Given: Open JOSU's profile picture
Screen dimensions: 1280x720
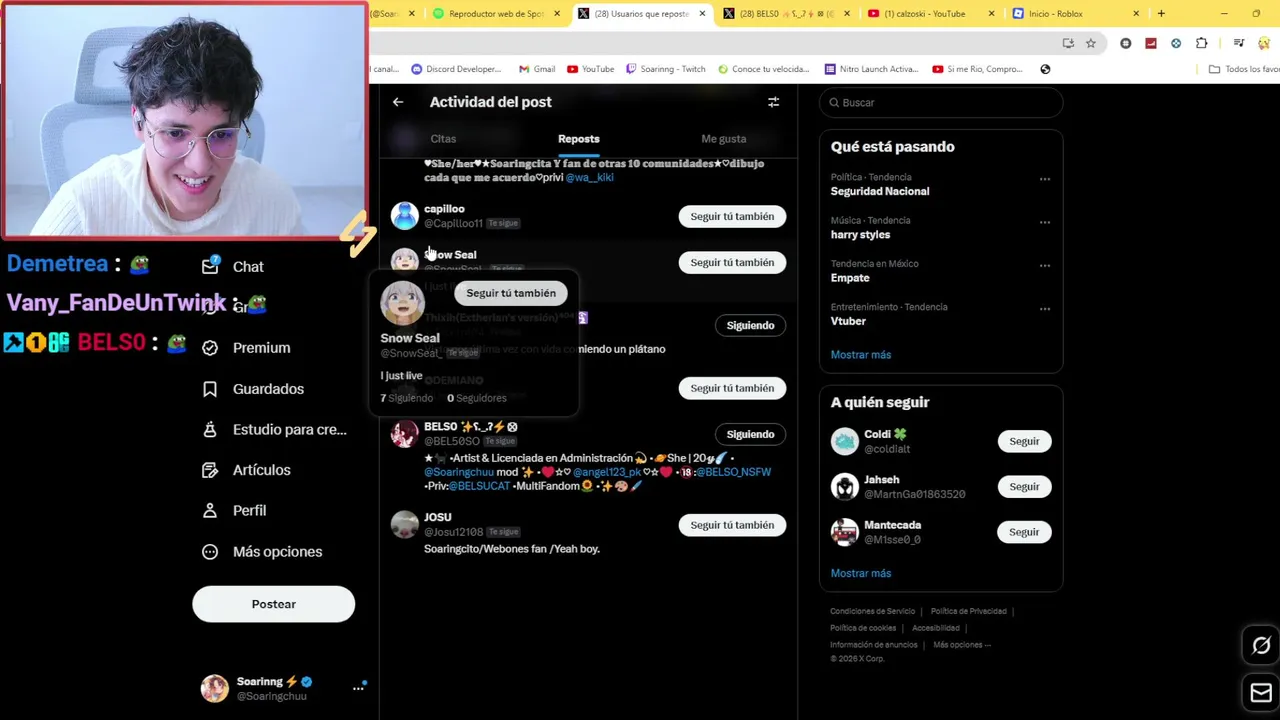Looking at the screenshot, I should click(x=405, y=525).
